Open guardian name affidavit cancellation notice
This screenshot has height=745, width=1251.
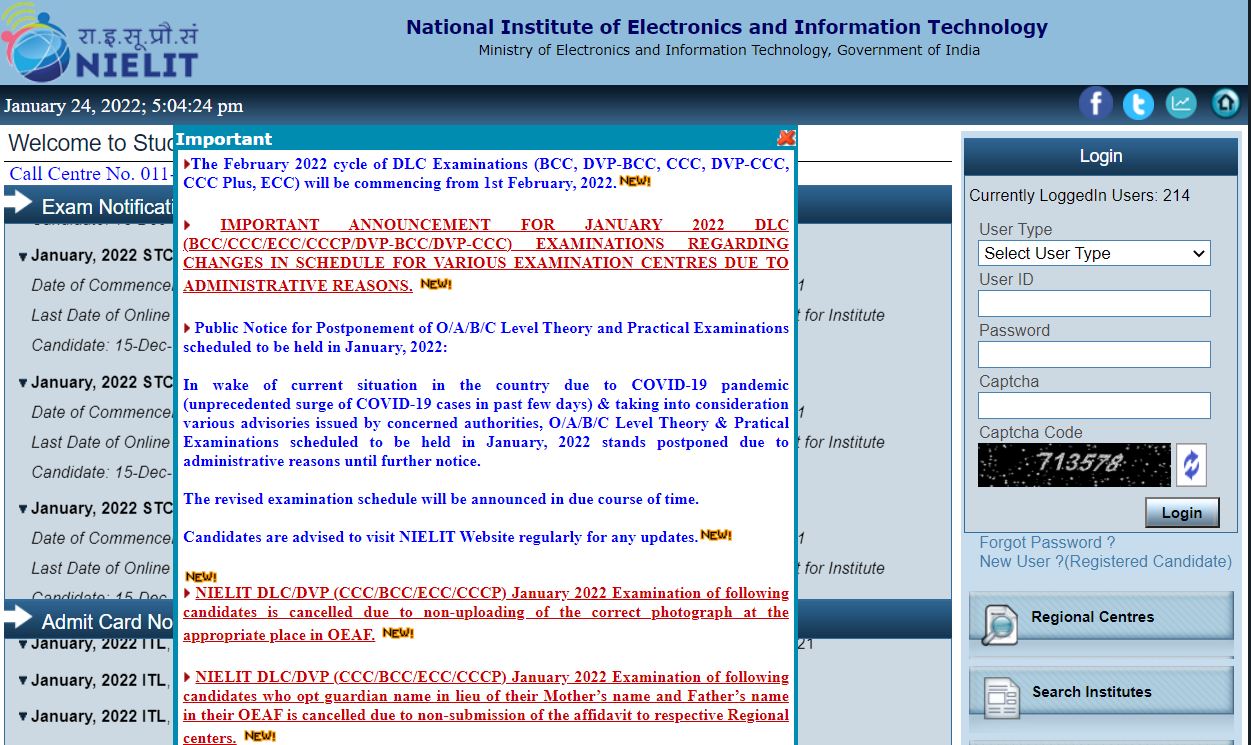click(x=486, y=707)
